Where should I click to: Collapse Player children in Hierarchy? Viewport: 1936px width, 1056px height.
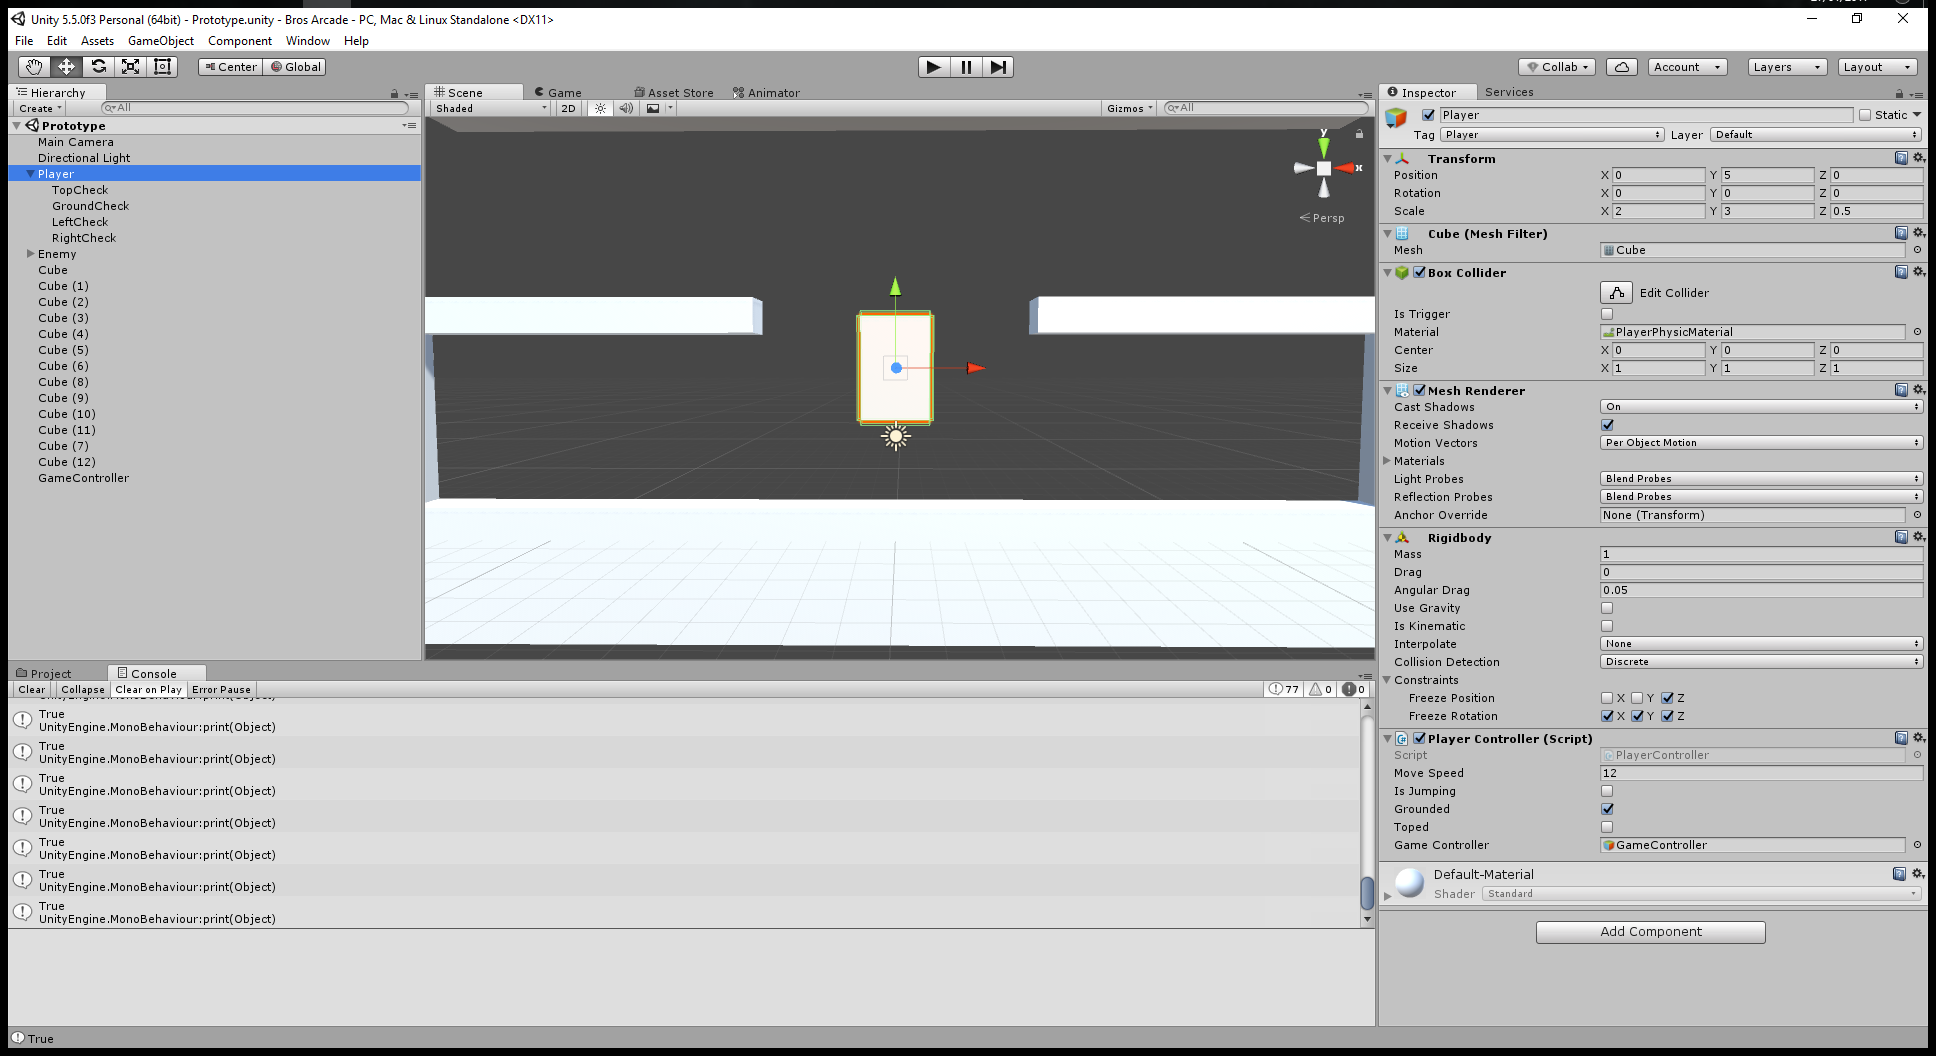[x=30, y=174]
